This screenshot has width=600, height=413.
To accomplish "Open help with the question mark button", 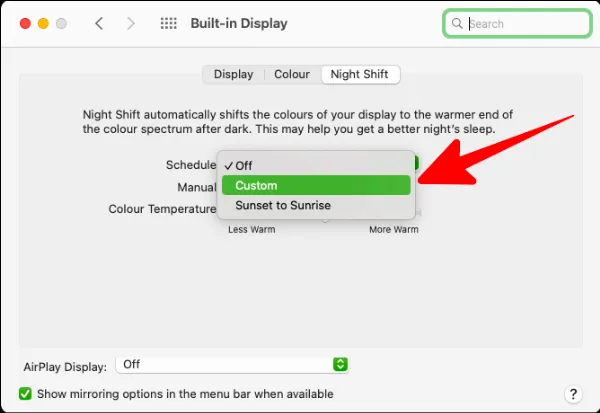I will (x=573, y=394).
